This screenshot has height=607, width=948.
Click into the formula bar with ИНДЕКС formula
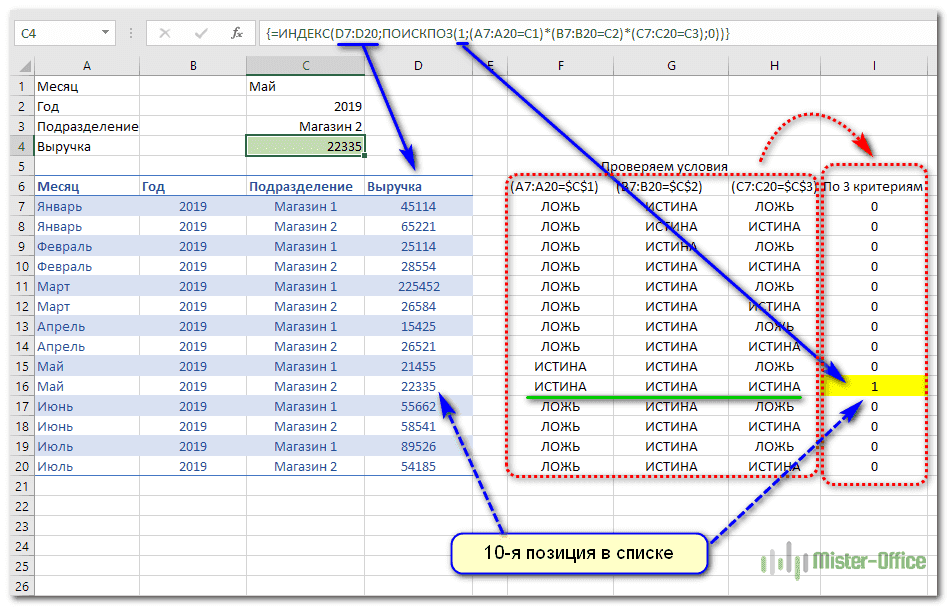click(x=600, y=34)
